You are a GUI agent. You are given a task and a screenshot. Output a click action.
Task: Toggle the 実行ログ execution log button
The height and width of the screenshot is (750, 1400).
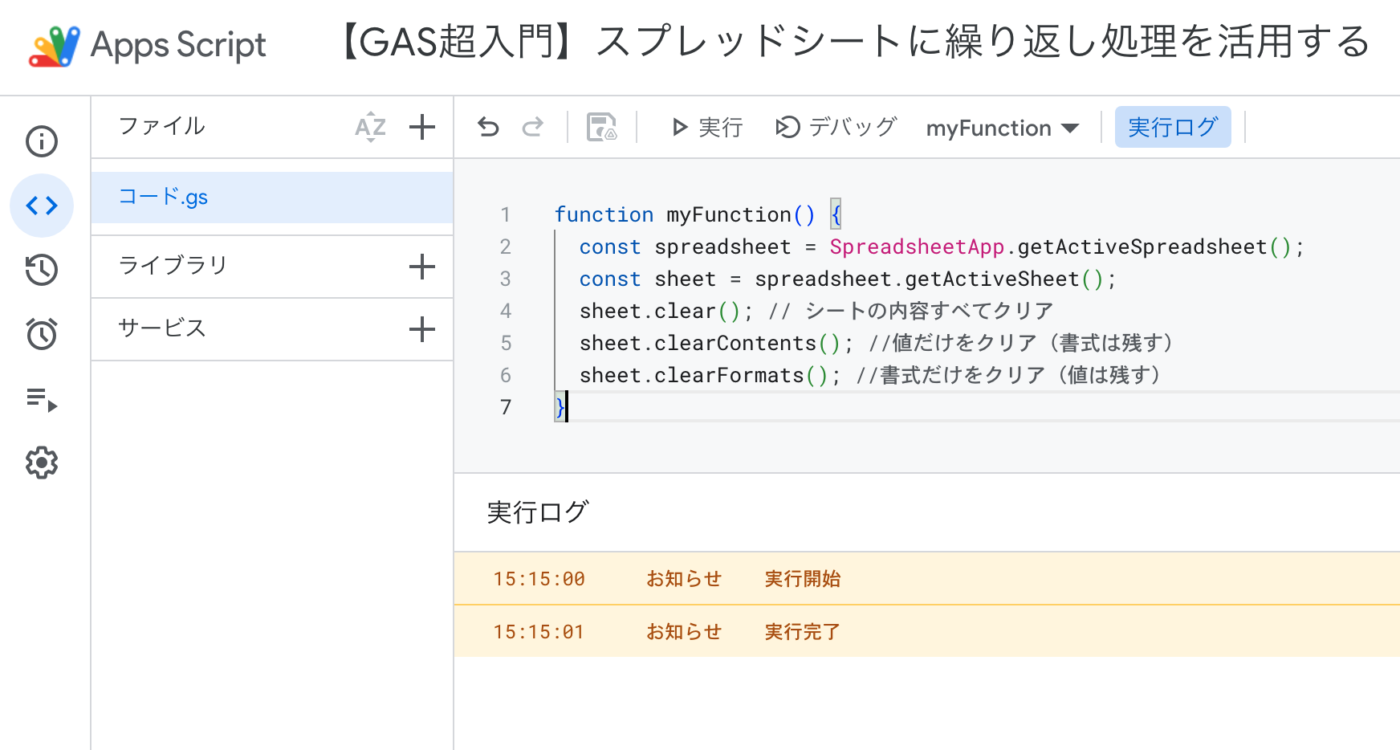1172,127
